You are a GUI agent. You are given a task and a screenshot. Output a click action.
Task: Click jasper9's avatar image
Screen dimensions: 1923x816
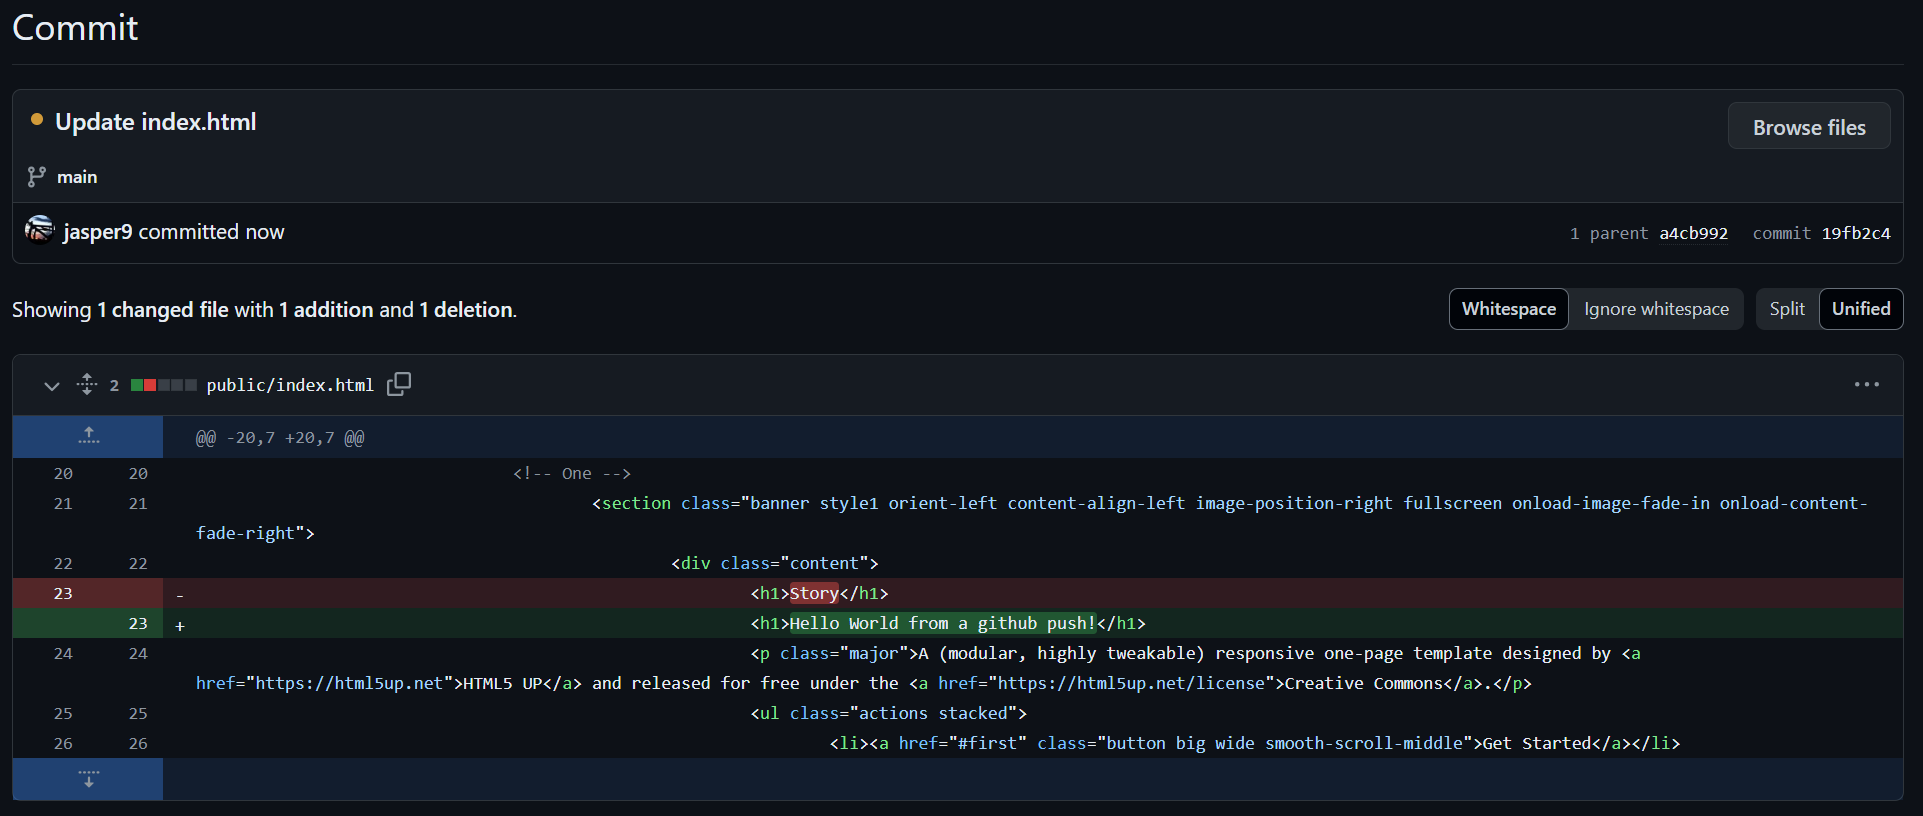point(39,230)
